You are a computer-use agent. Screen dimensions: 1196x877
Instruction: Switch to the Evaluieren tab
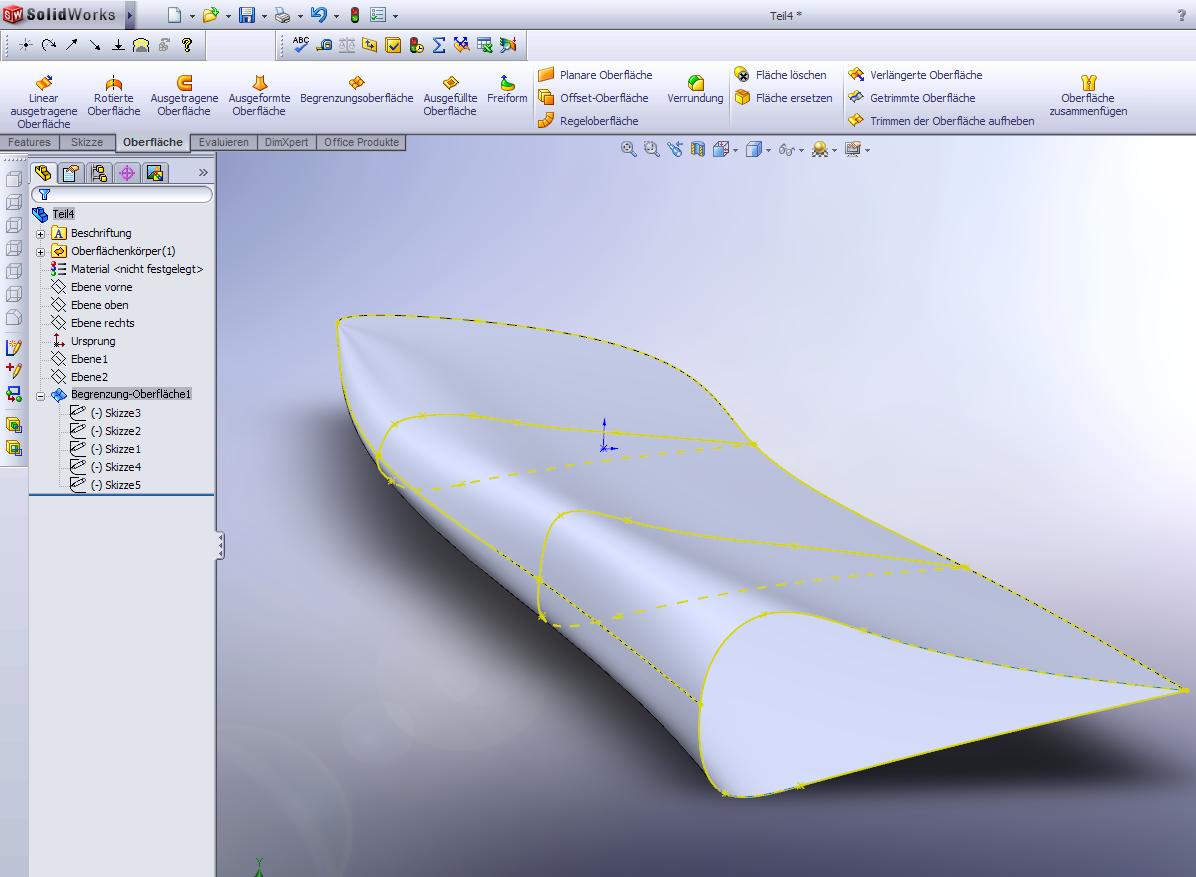coord(223,143)
